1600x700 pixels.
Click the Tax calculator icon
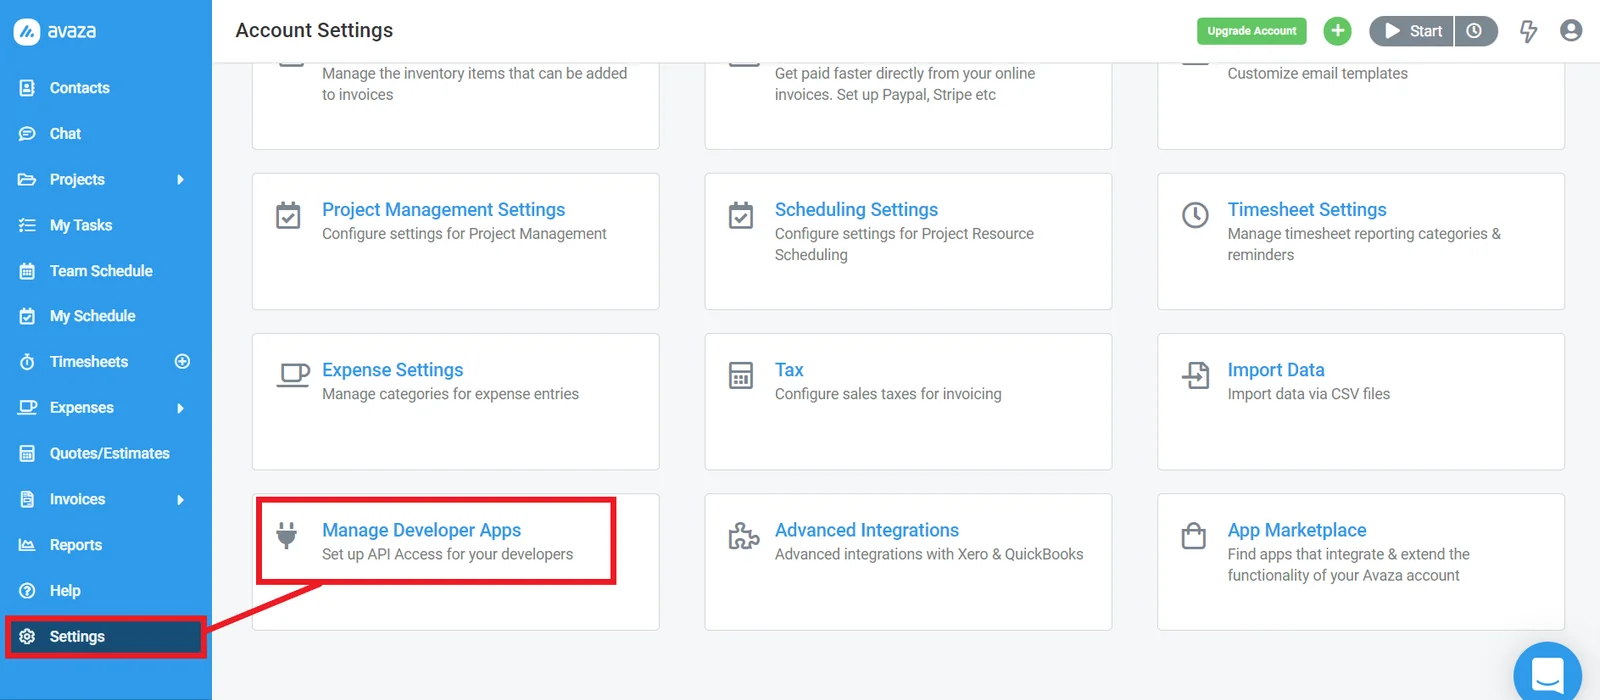pos(741,375)
